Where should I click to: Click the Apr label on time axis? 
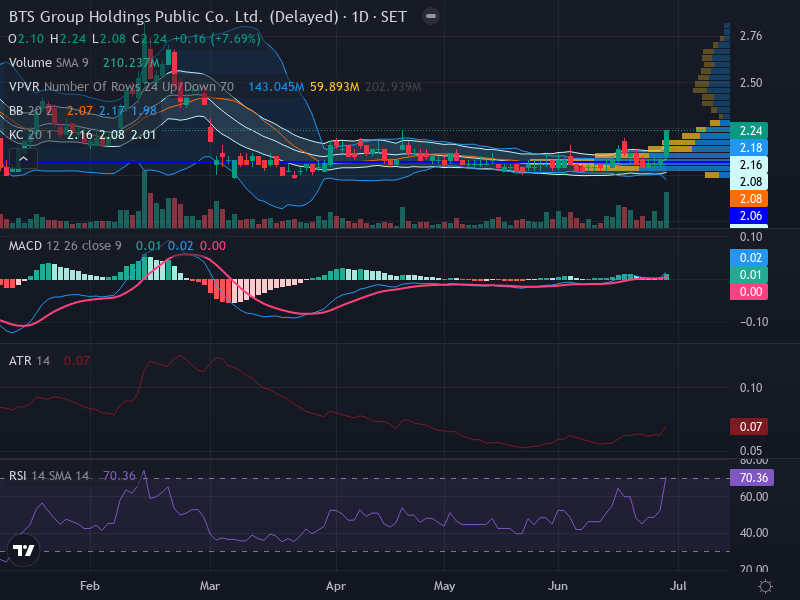tap(336, 586)
